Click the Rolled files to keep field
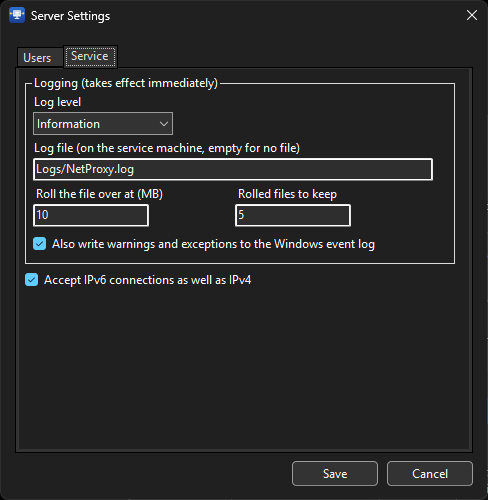 [293, 215]
